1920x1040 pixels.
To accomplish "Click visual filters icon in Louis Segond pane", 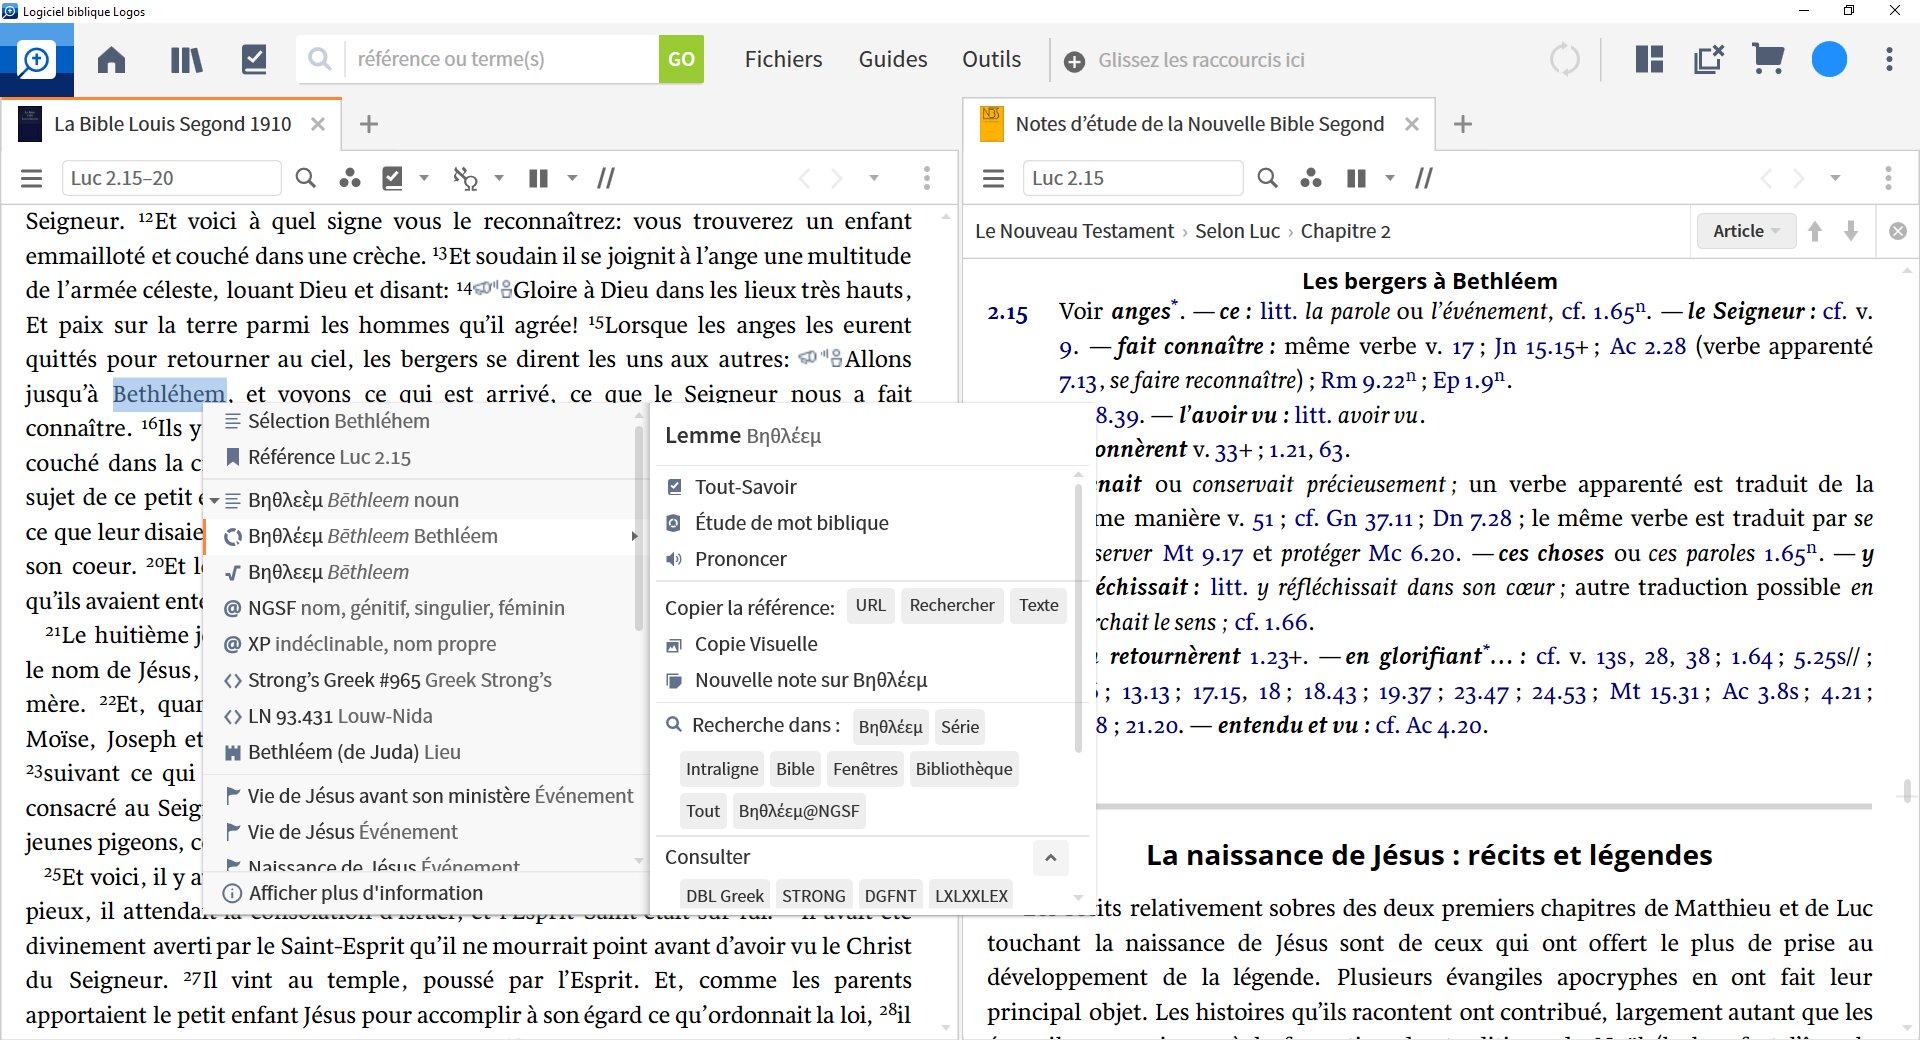I will coord(349,178).
